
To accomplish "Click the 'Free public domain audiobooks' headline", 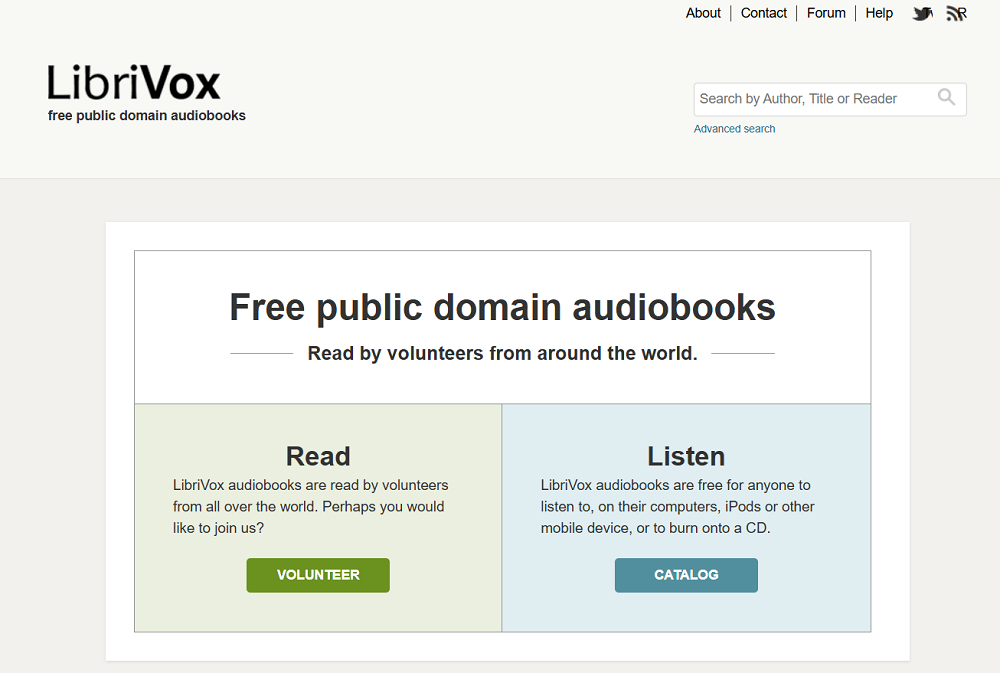I will tap(503, 307).
